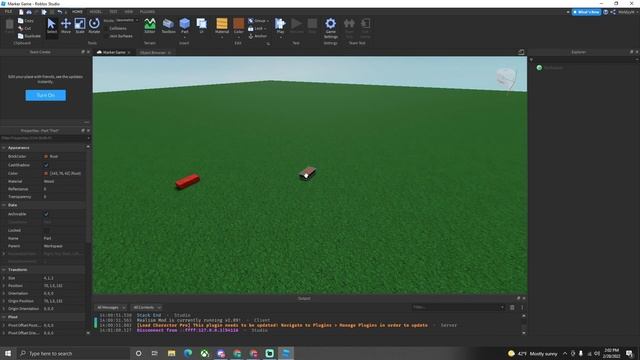Click the Copy clipboard icon
Image resolution: width=640 pixels, height=360 pixels.
[20, 20]
